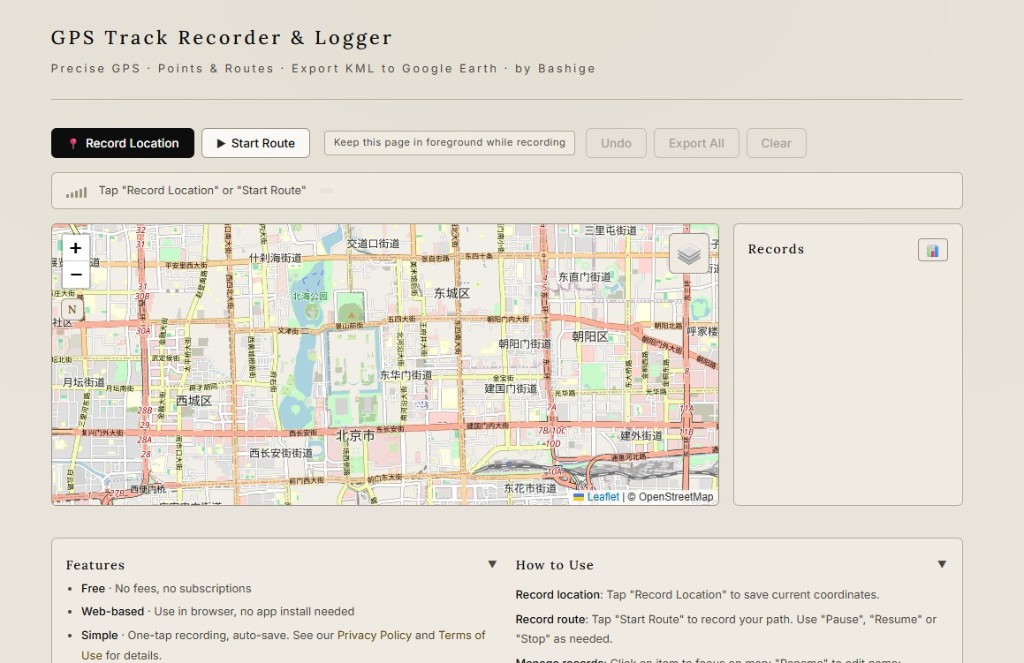Viewport: 1024px width, 663px height.
Task: Click the 建外街道 map label
Action: 641,436
